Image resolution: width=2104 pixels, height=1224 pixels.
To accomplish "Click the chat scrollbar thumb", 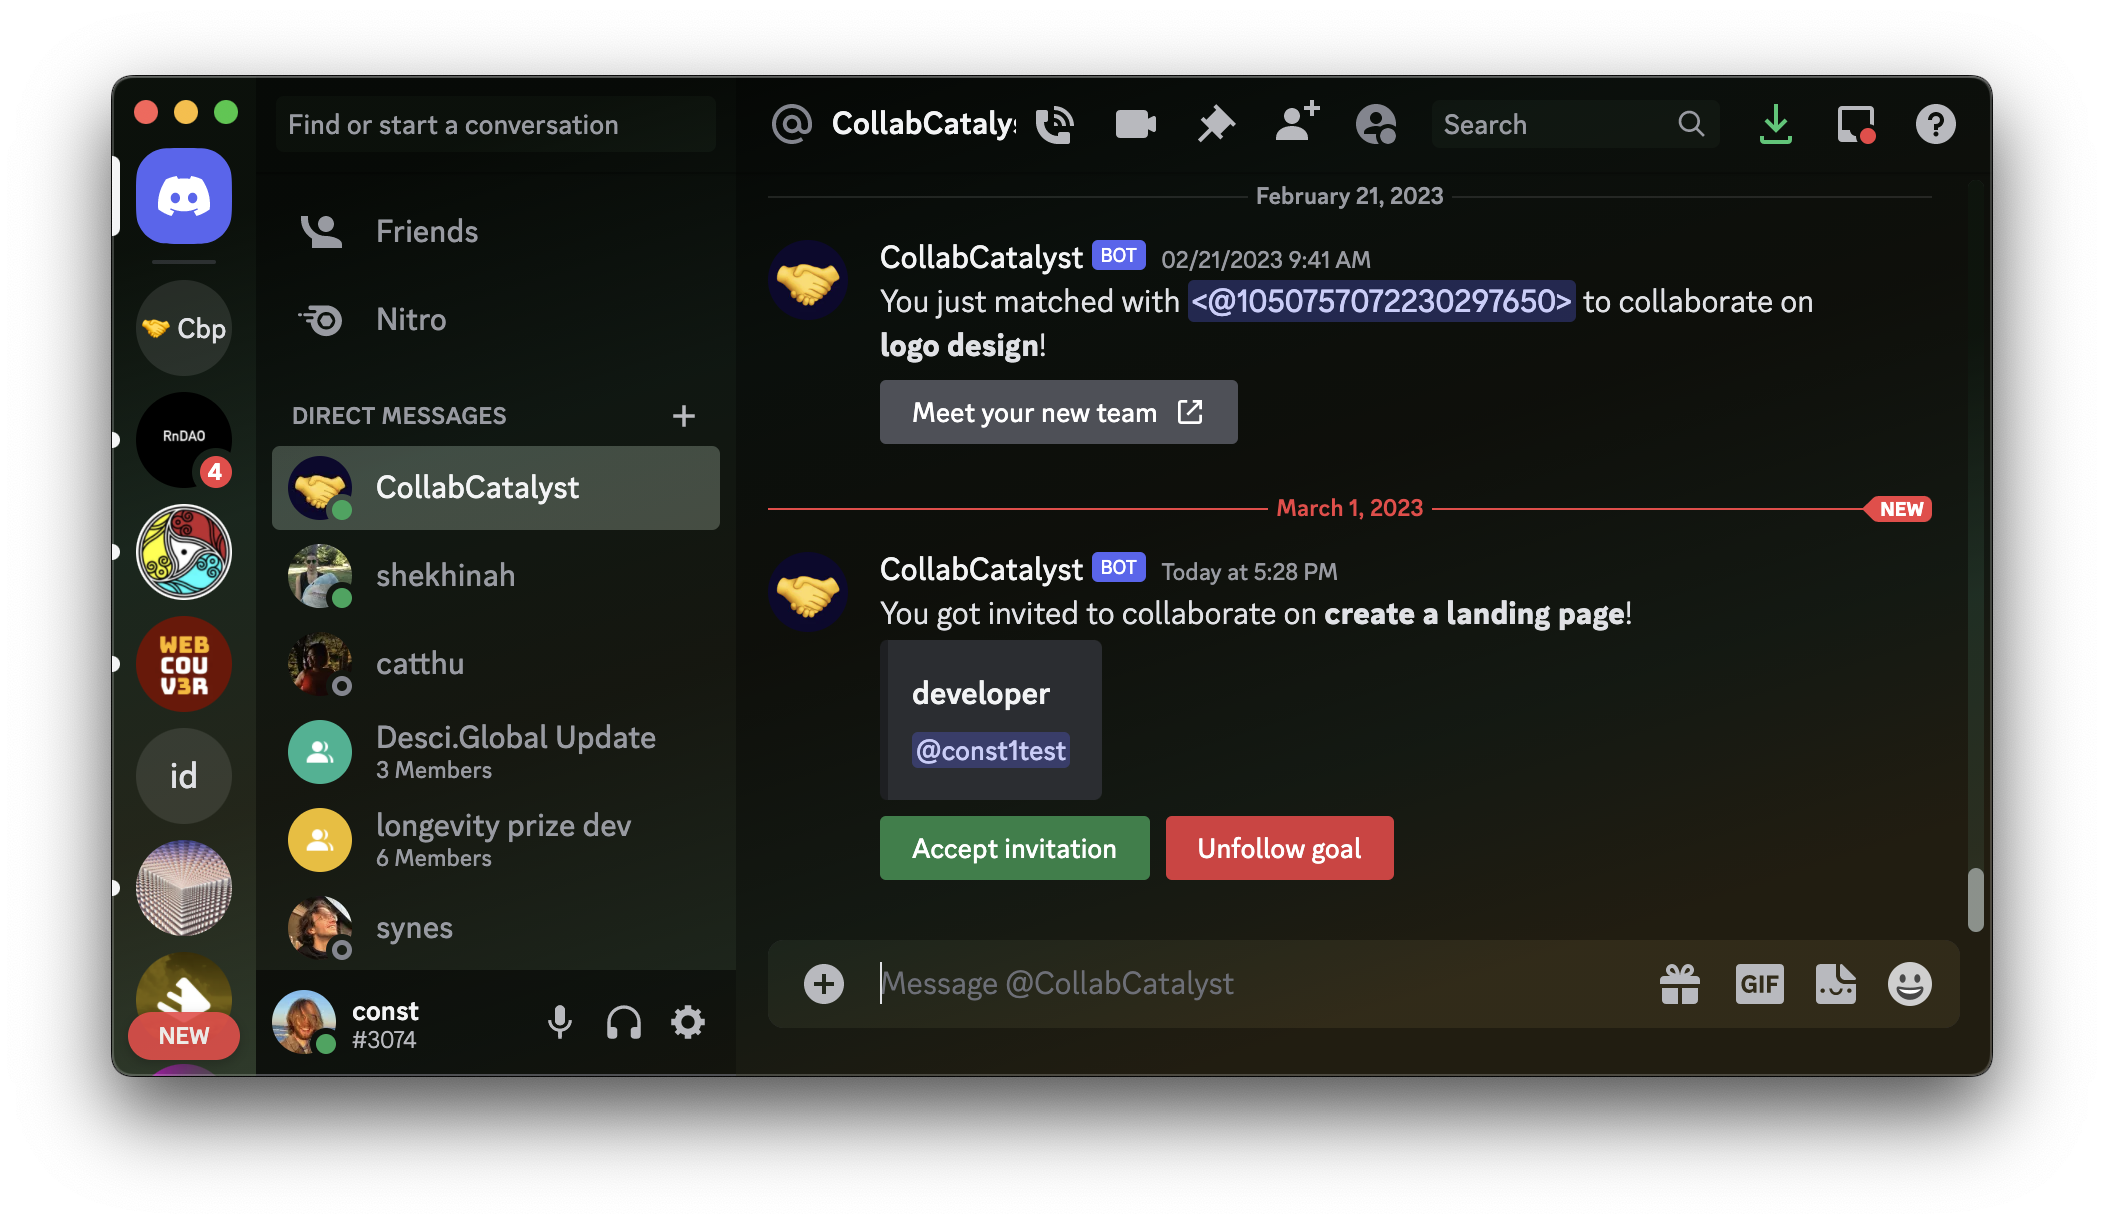I will (1975, 900).
